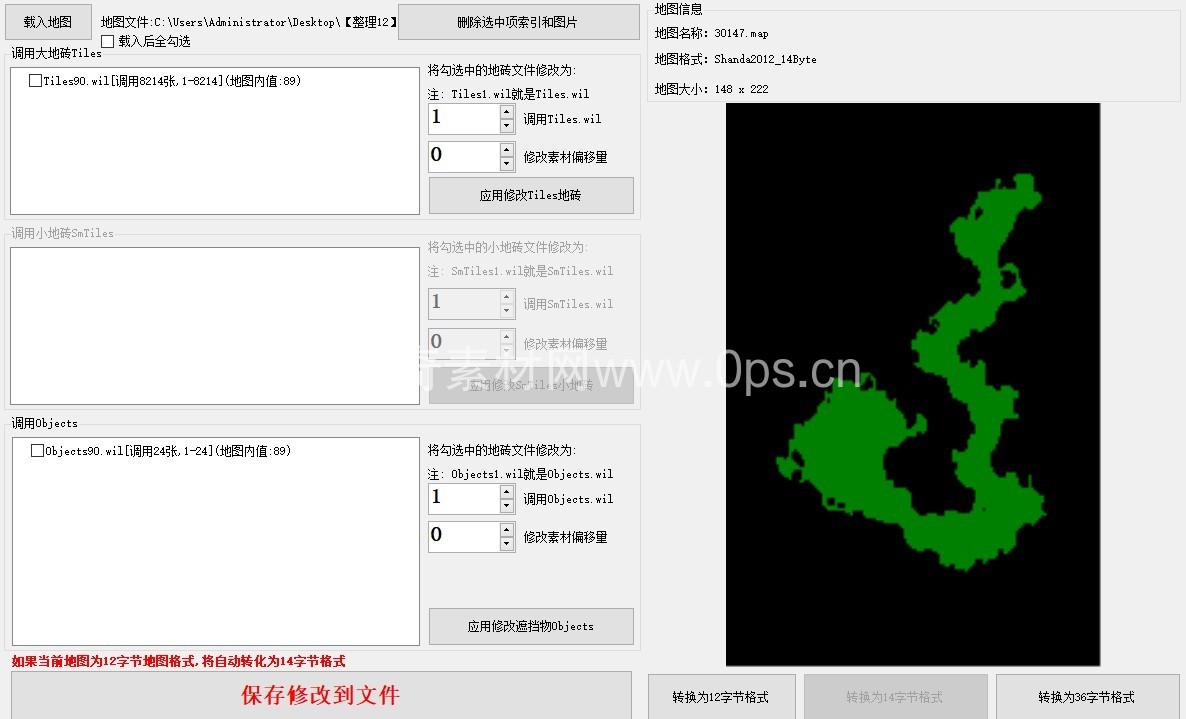Click 转换为12字节格式 button
The height and width of the screenshot is (719, 1186).
pyautogui.click(x=721, y=697)
